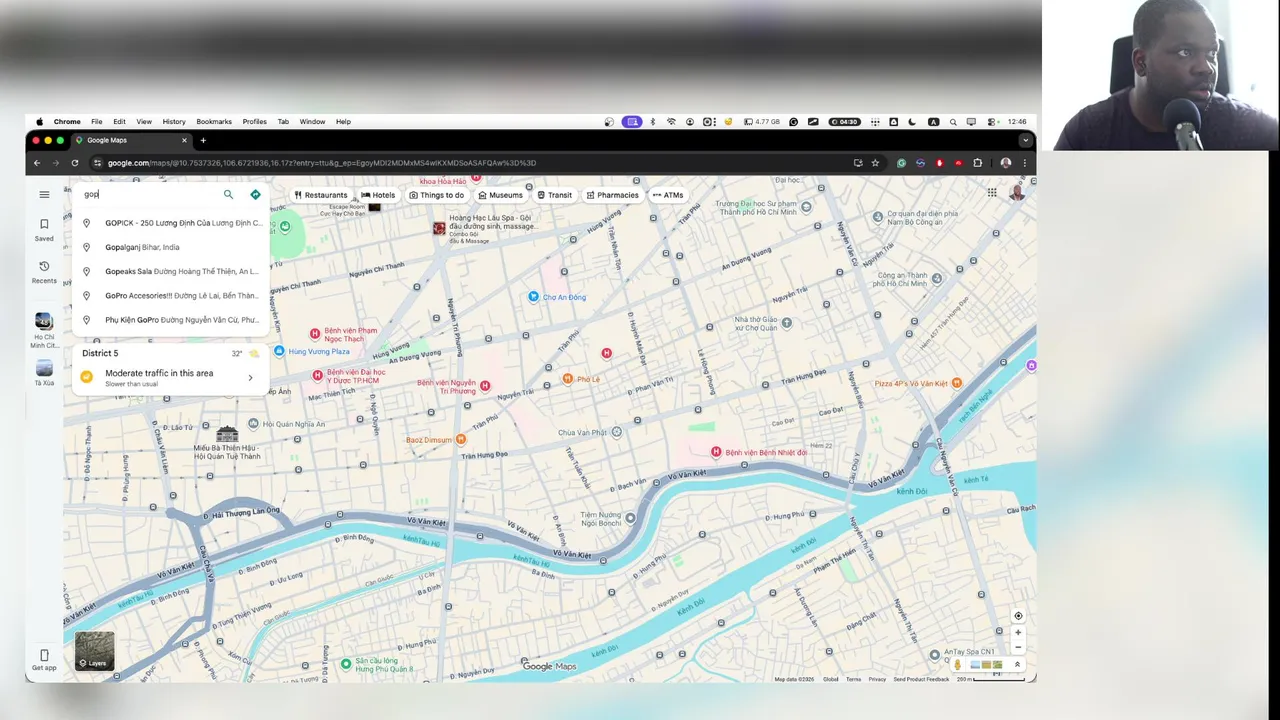Select GoPro Accesories!!! suggestion
1280x720 pixels.
point(170,296)
